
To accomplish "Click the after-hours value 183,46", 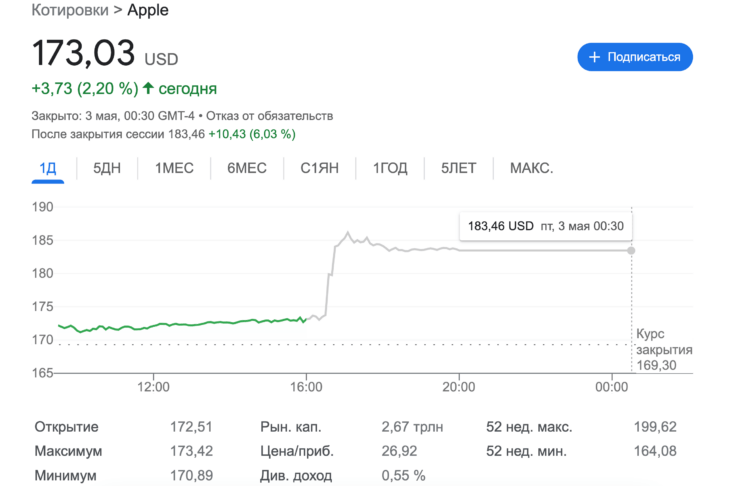I will point(186,134).
